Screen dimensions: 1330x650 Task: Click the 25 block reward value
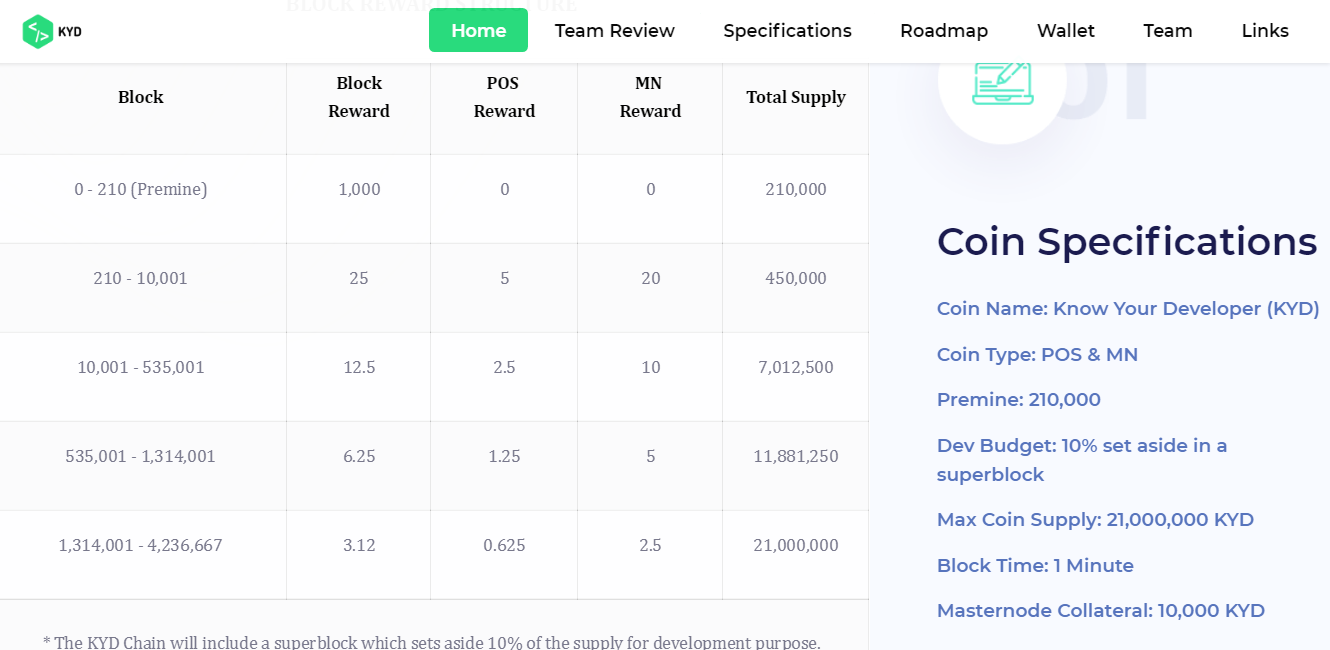pyautogui.click(x=359, y=278)
